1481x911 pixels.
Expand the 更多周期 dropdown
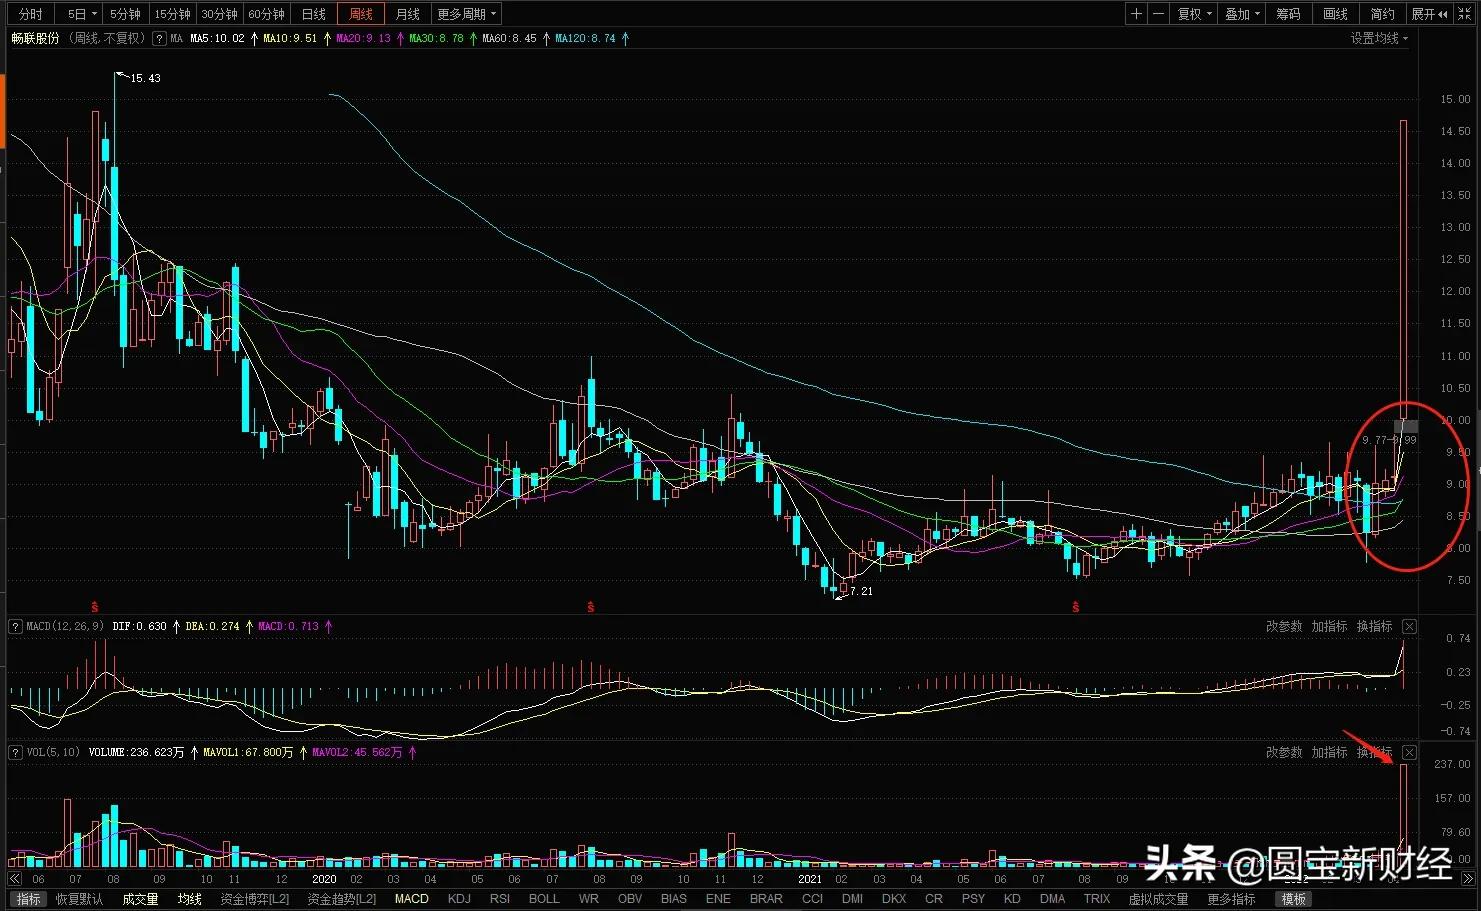[x=466, y=14]
